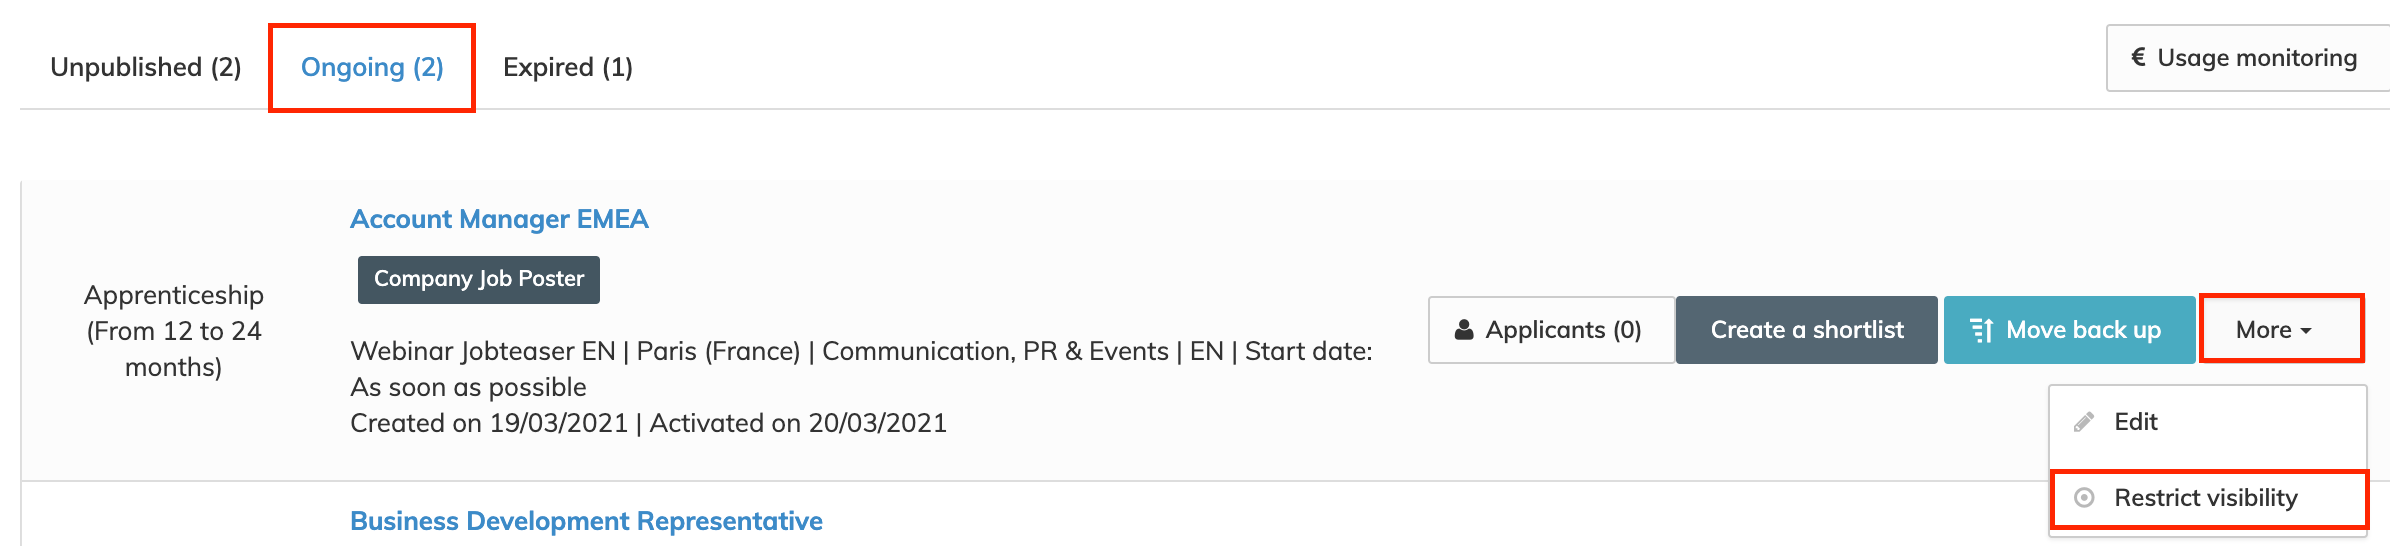View Applicants (0) for Account Manager EMEA
Image resolution: width=2390 pixels, height=546 pixels.
pyautogui.click(x=1551, y=330)
